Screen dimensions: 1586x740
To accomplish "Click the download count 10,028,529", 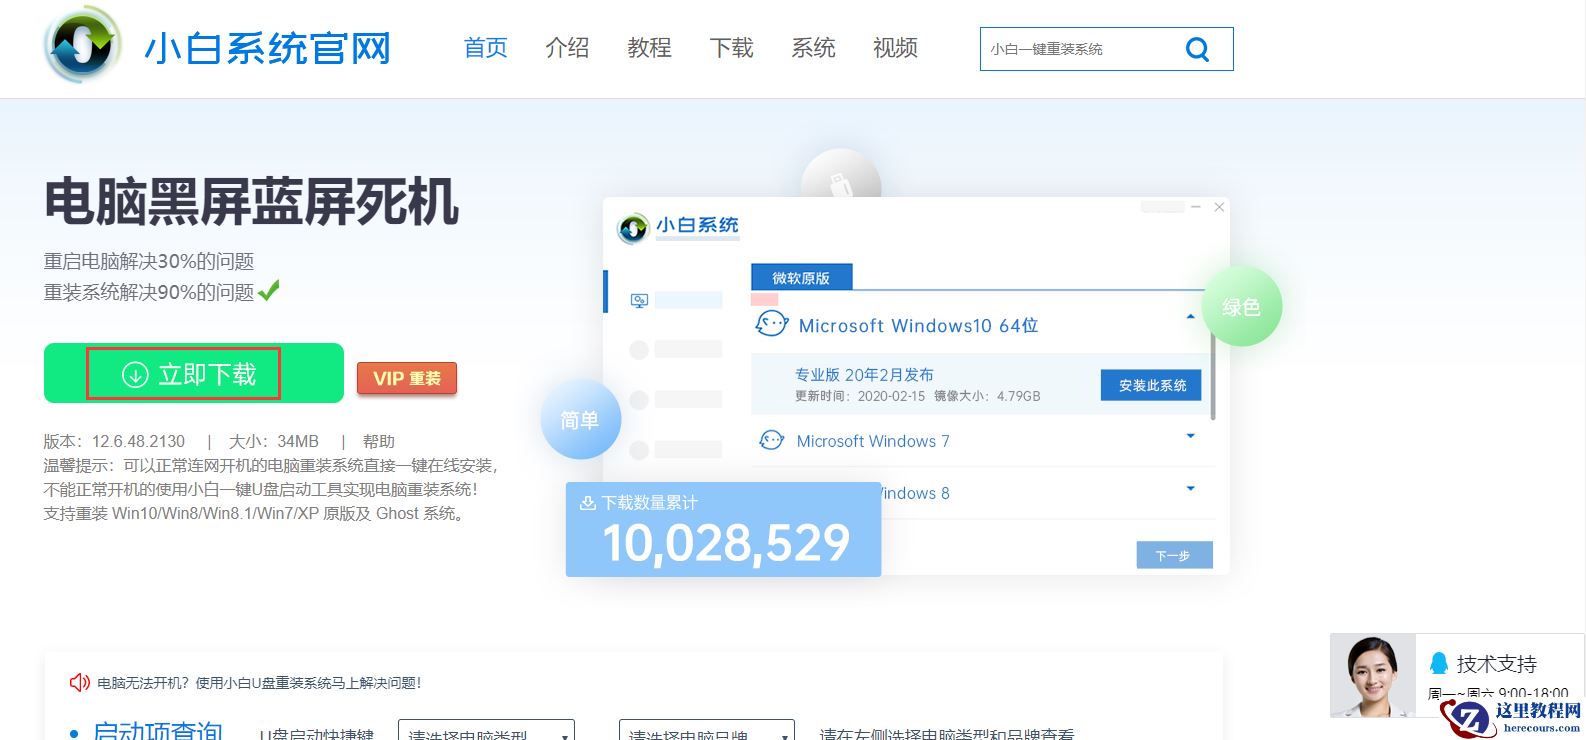I will (726, 543).
